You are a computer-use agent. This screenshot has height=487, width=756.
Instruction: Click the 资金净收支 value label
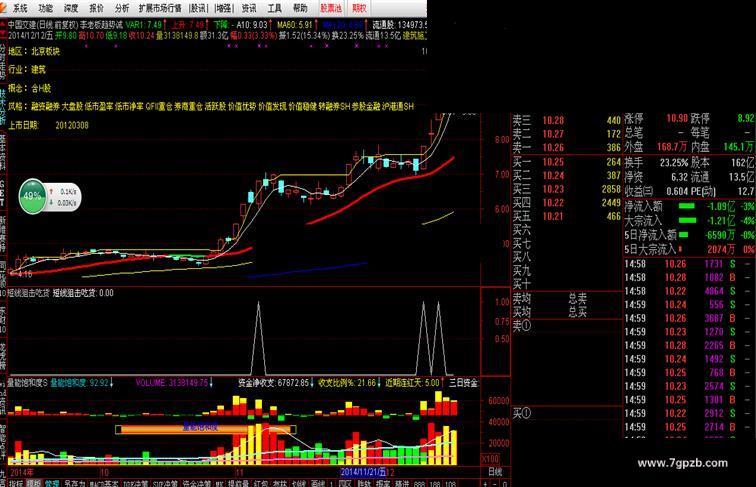click(273, 383)
